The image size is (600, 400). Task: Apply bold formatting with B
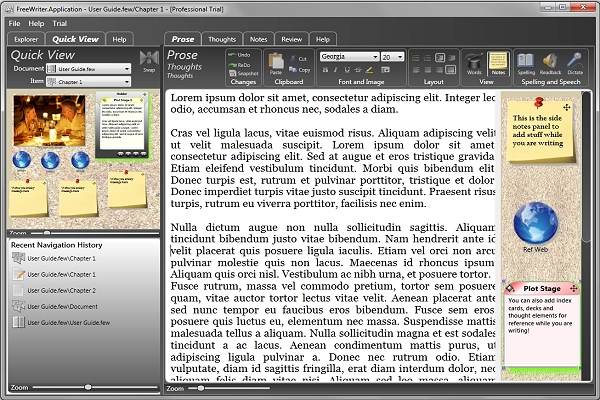click(325, 70)
